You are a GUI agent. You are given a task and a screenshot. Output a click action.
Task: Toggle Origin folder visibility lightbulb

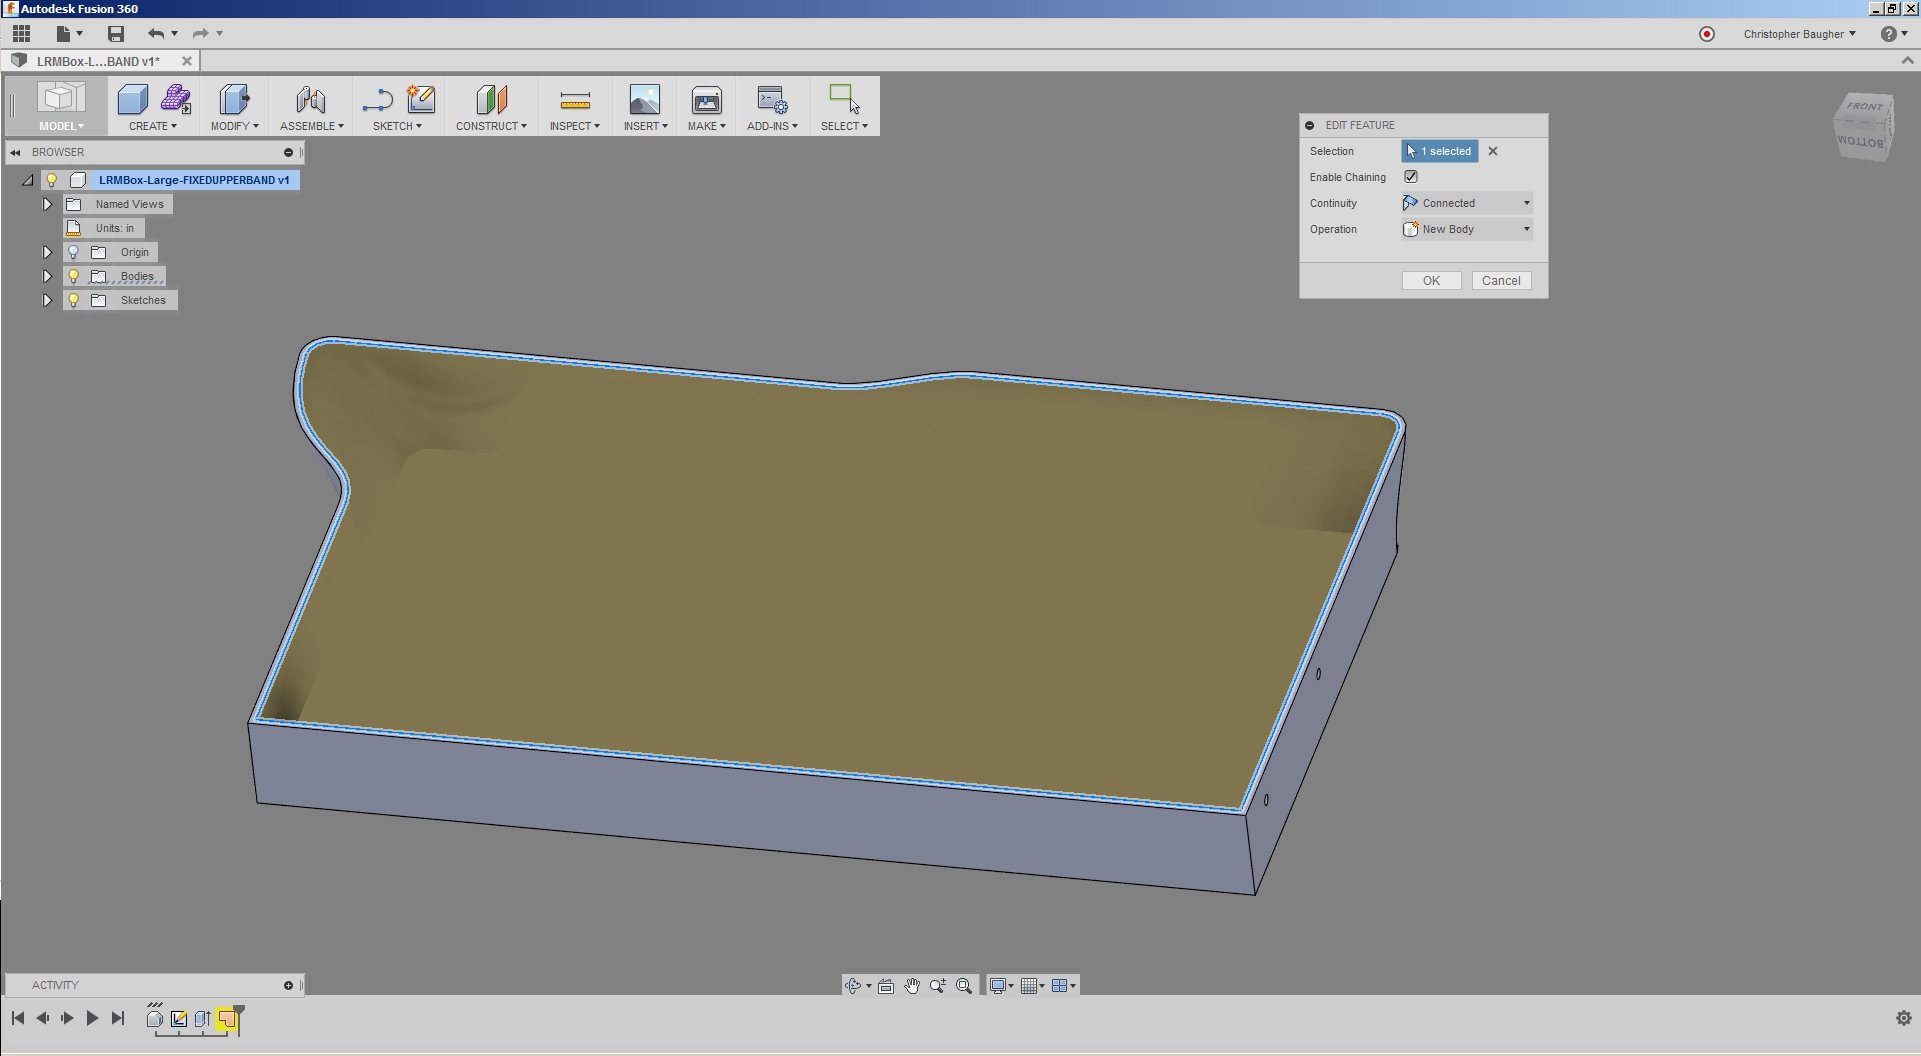coord(74,252)
